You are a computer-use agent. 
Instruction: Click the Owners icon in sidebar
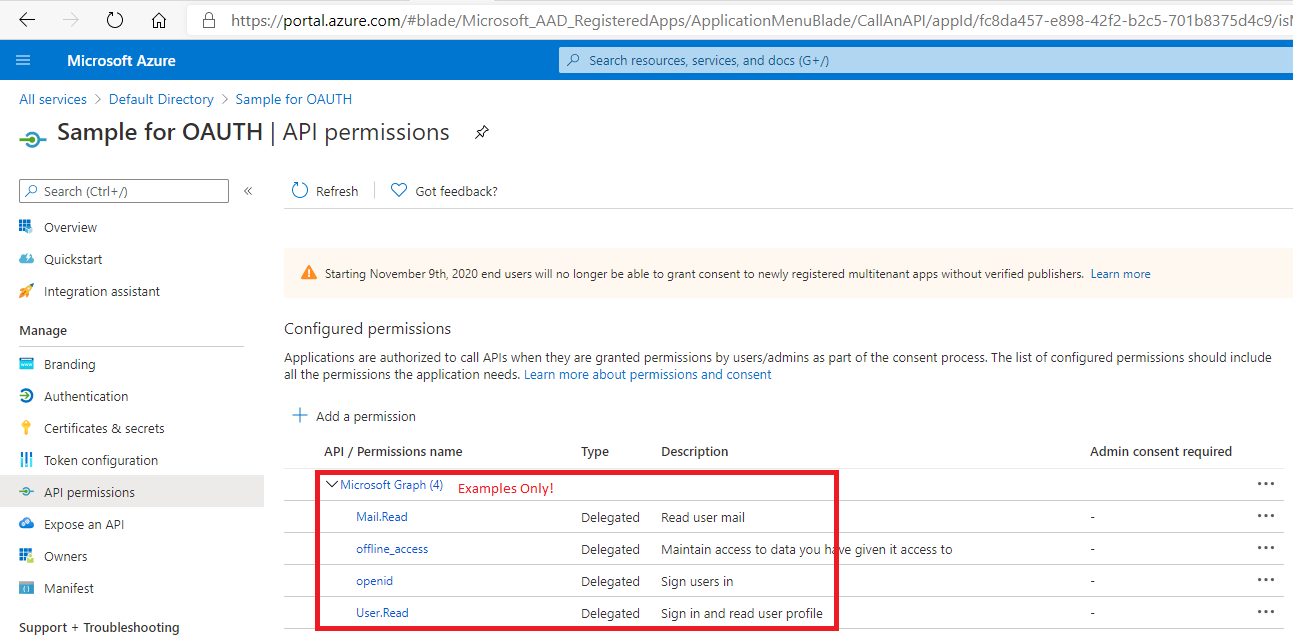tap(26, 556)
